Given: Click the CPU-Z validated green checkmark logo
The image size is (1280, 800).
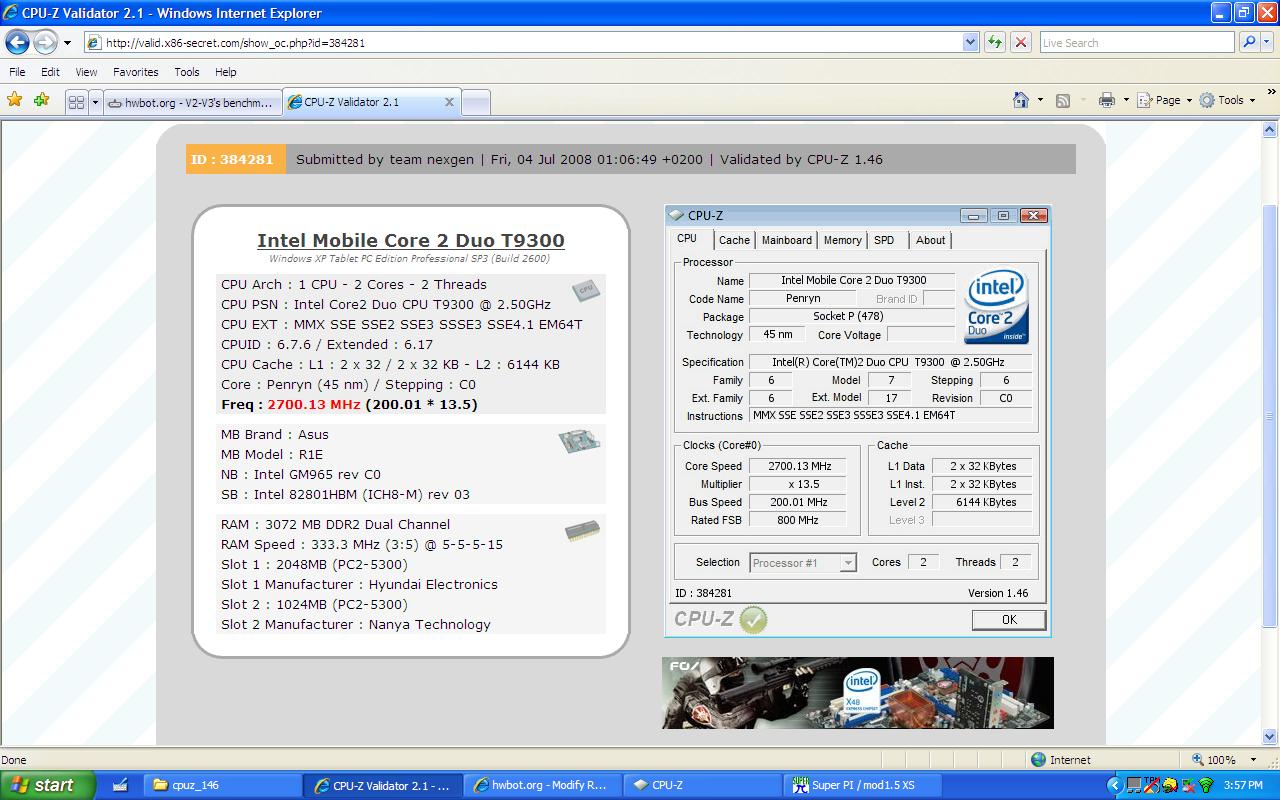Looking at the screenshot, I should point(752,619).
